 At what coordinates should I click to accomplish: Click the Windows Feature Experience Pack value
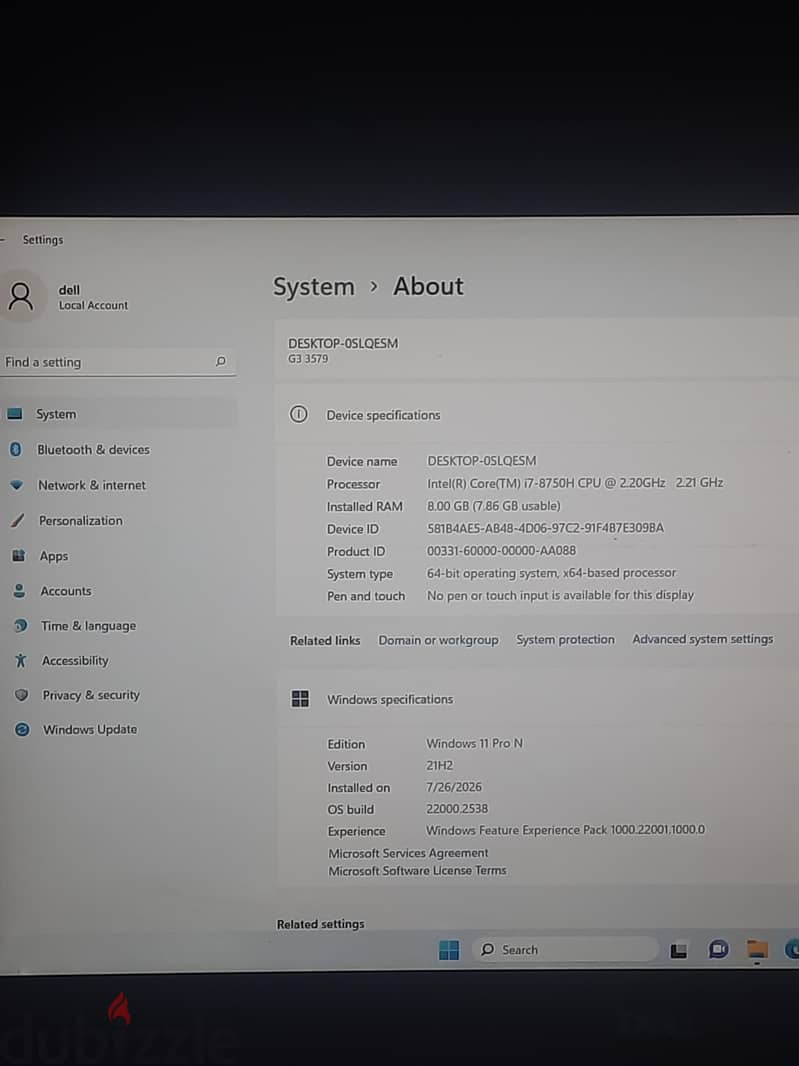pyautogui.click(x=565, y=829)
